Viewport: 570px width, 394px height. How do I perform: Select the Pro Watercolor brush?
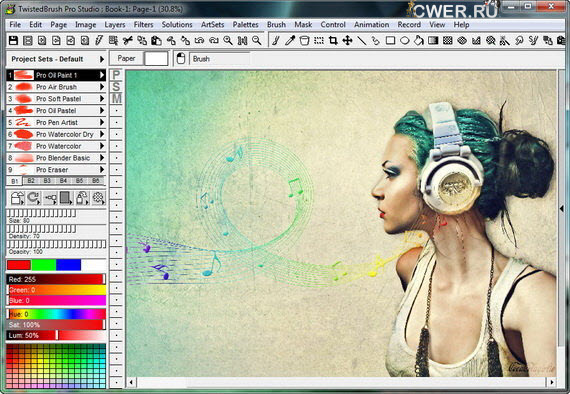coord(56,146)
